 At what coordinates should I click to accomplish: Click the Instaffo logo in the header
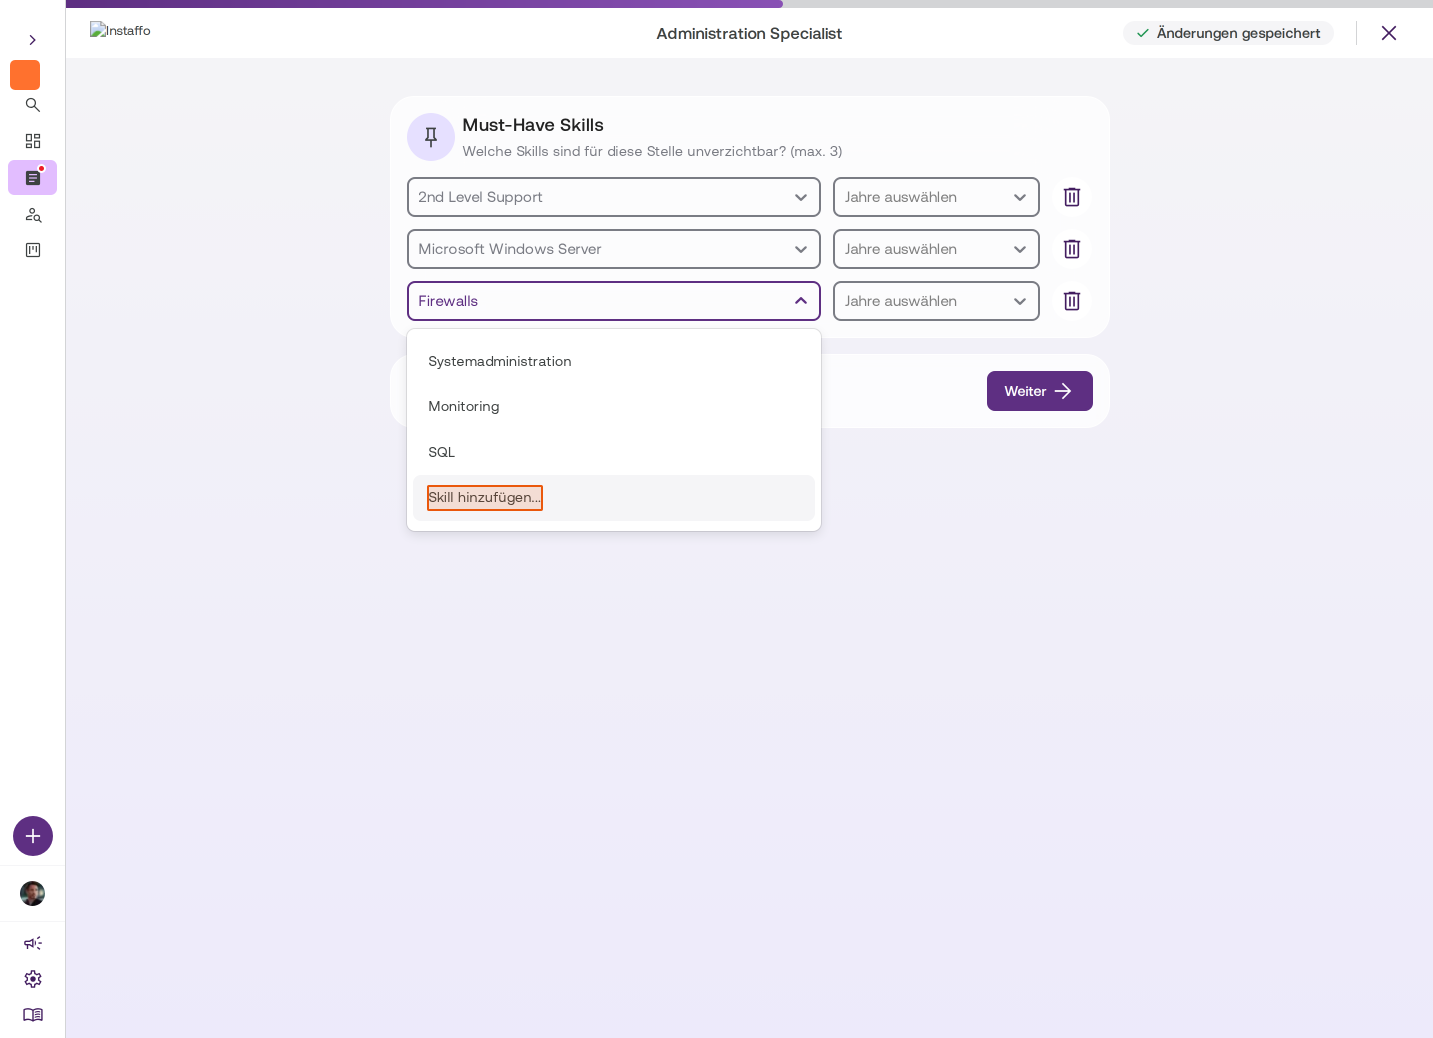click(120, 31)
